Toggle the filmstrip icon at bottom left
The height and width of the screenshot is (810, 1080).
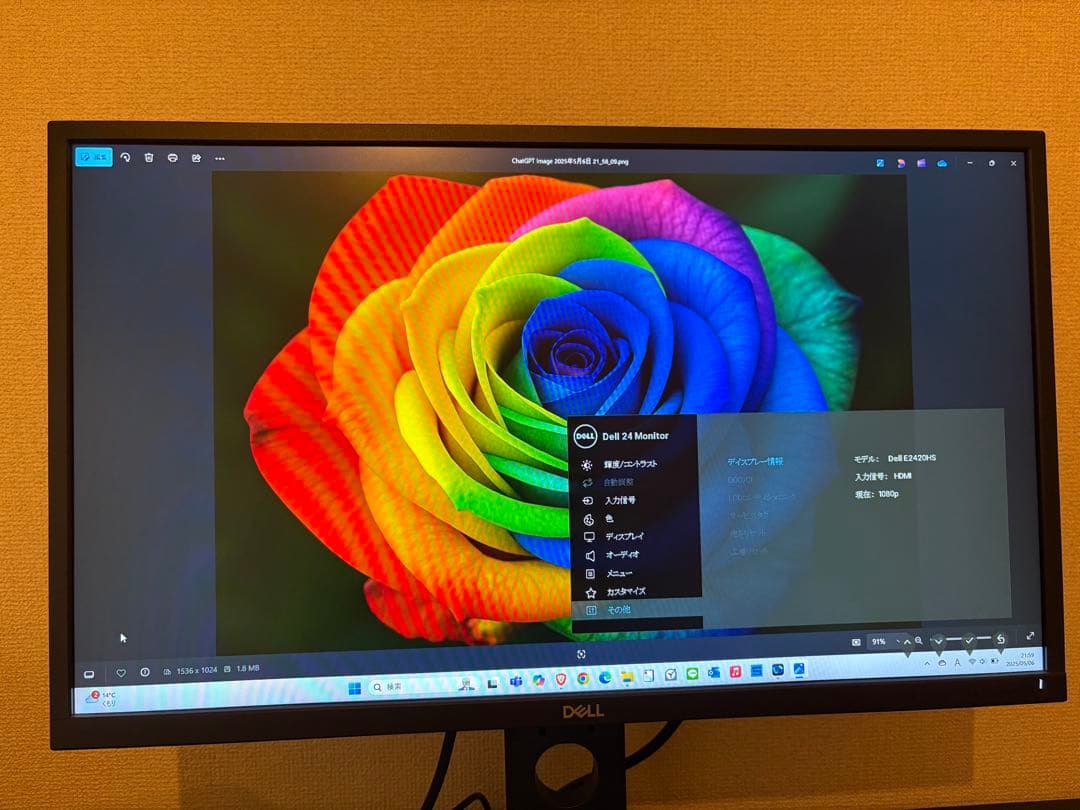(x=89, y=673)
